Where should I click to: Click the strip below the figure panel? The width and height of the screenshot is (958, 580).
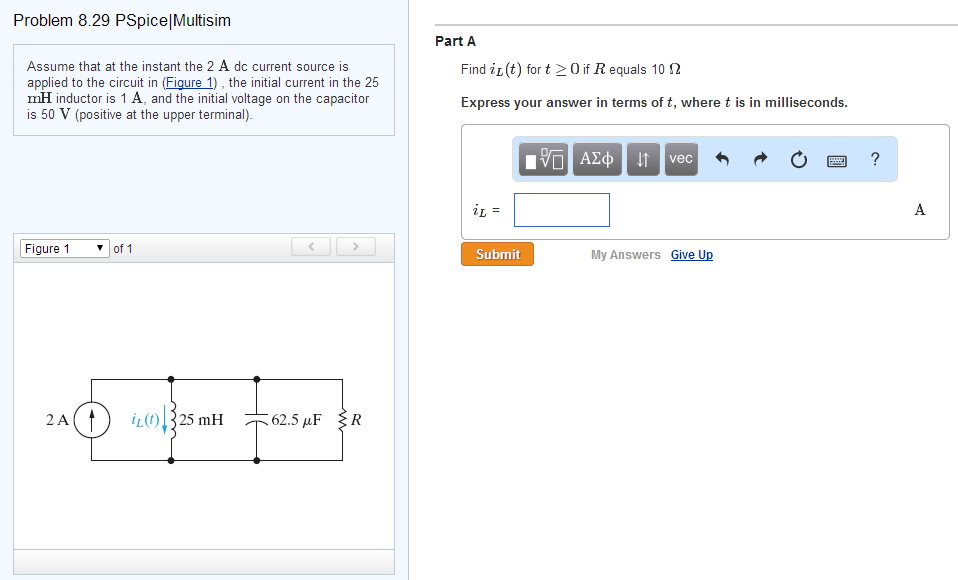point(204,562)
